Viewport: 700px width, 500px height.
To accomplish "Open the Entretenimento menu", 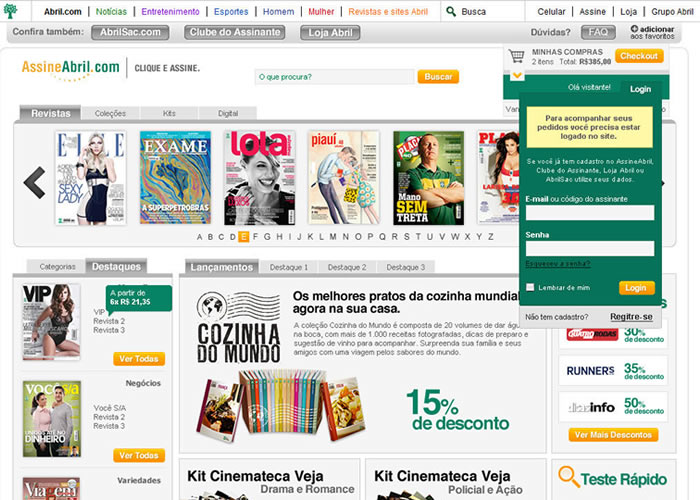I will pos(171,12).
